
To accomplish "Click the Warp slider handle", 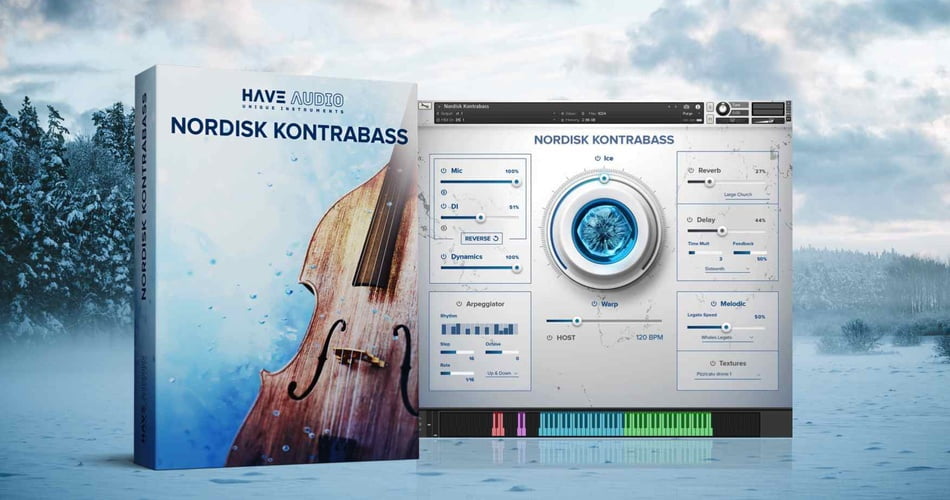I will (576, 321).
